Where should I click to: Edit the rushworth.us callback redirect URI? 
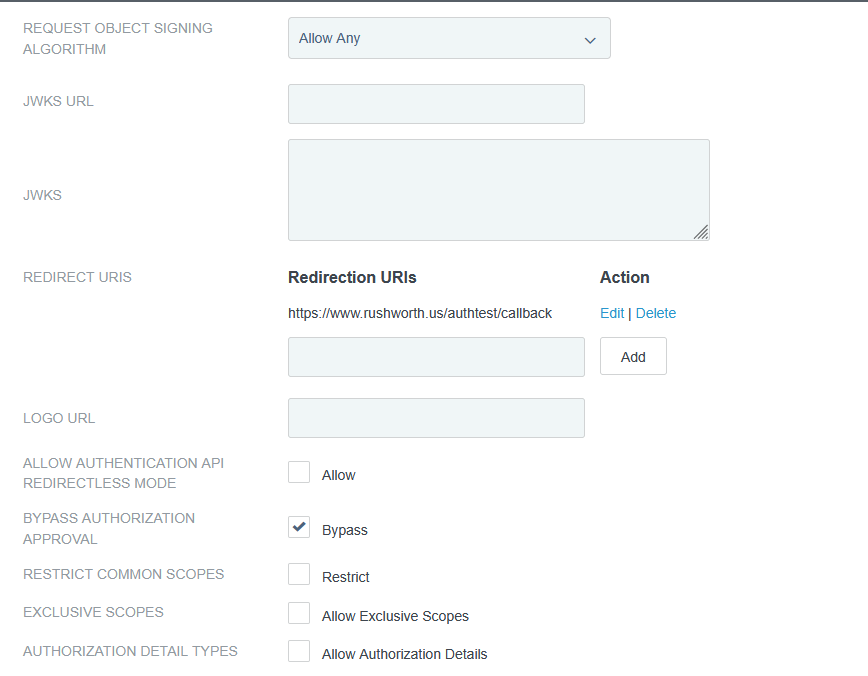(611, 313)
